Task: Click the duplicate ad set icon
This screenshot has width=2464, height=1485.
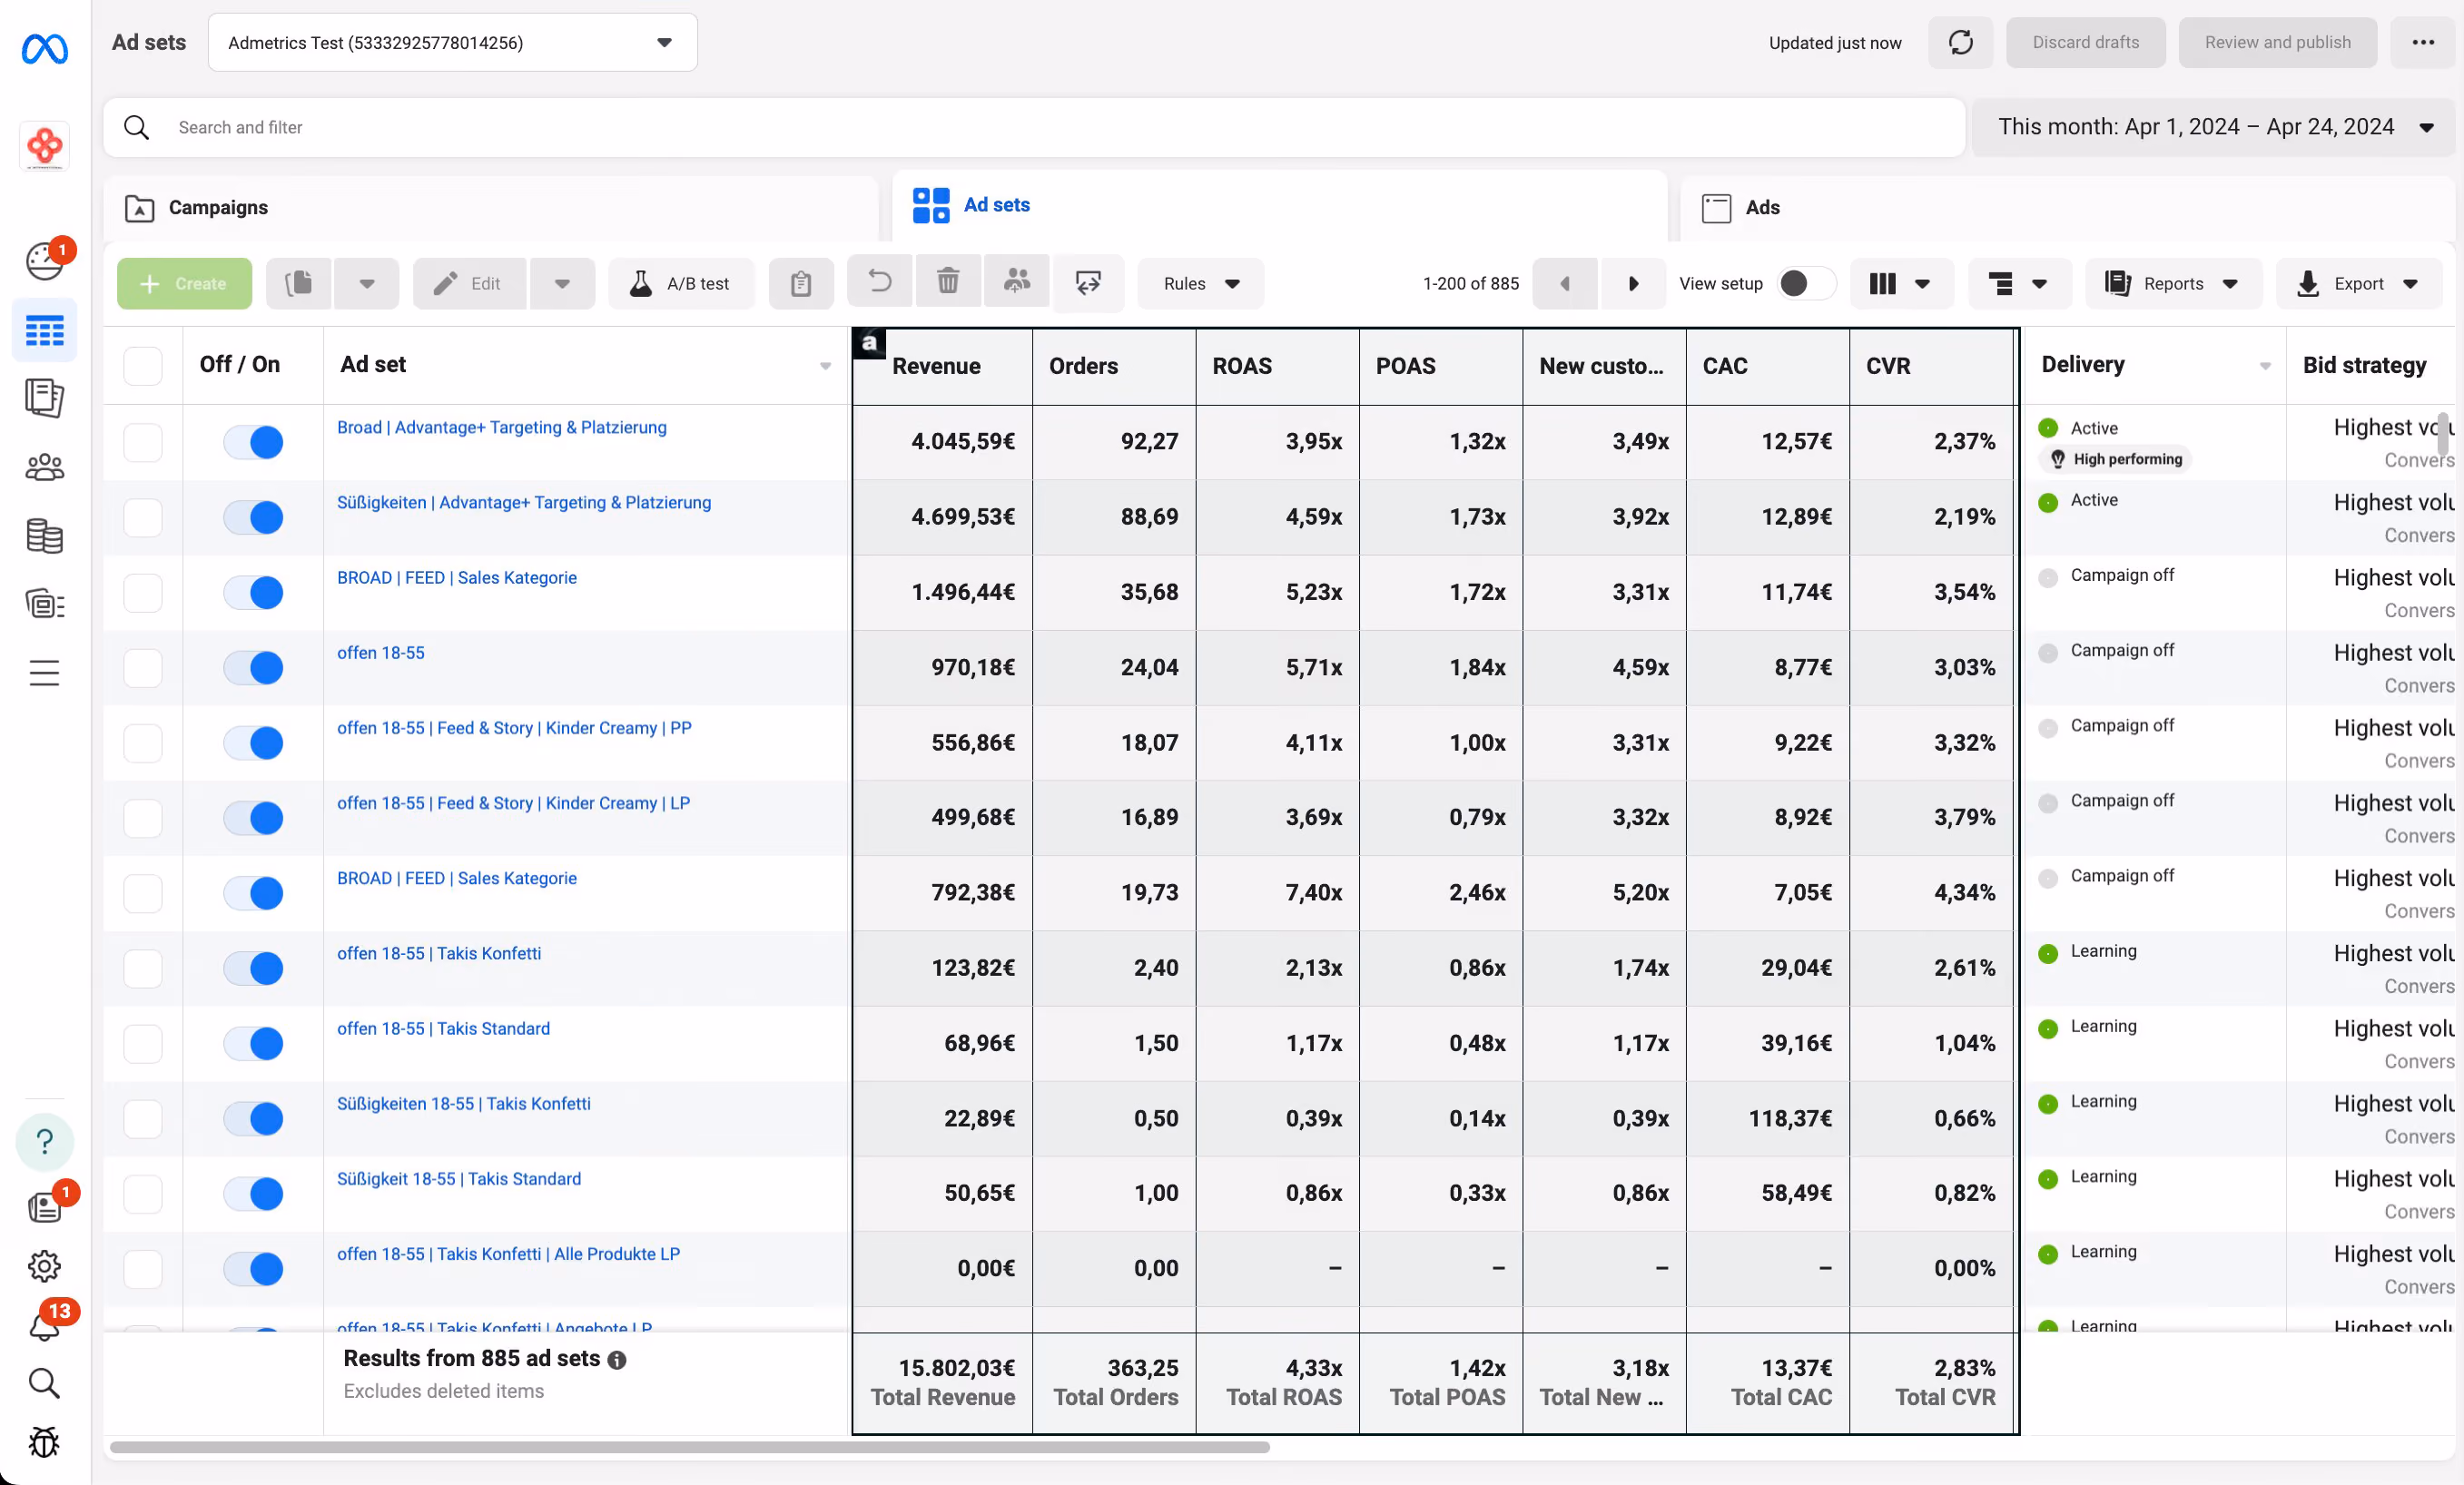Action: coord(299,284)
